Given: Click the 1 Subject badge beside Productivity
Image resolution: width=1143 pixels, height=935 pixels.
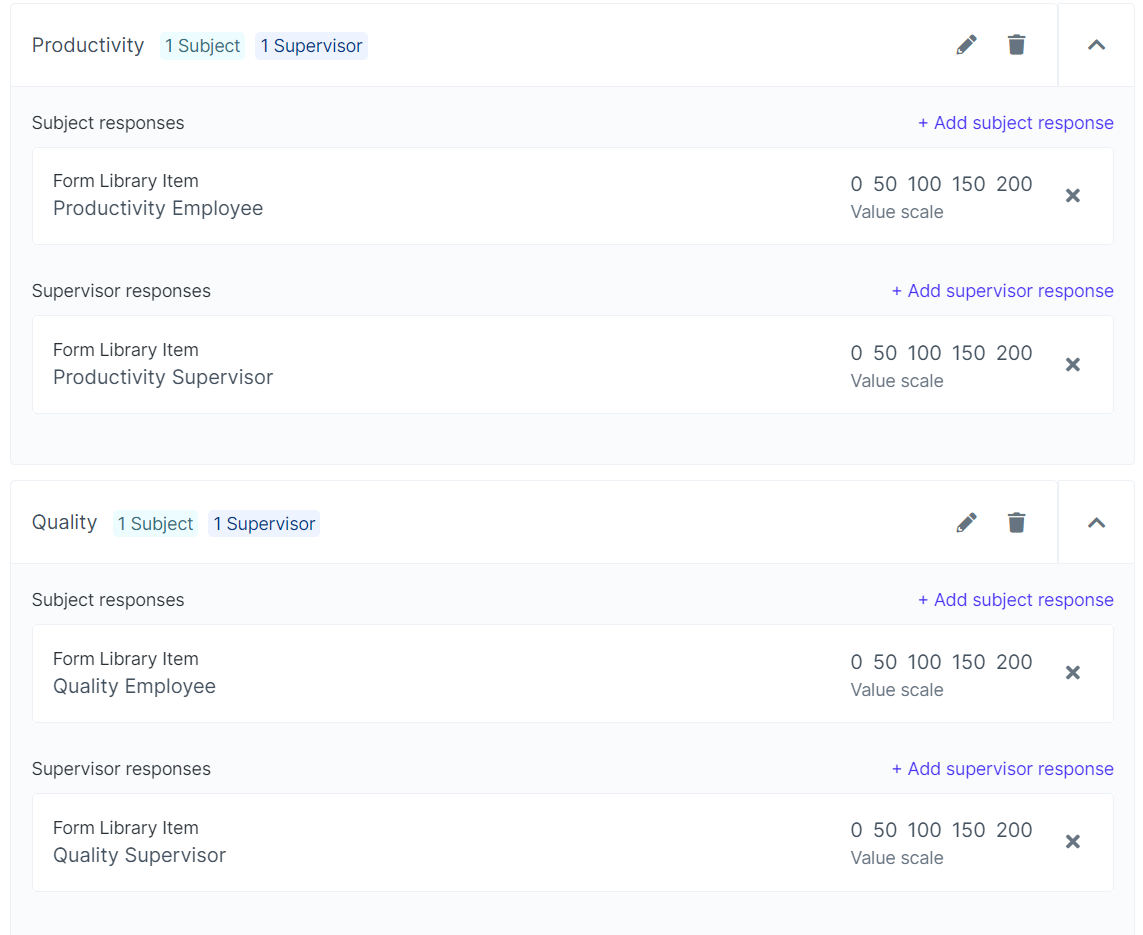Looking at the screenshot, I should [x=202, y=46].
